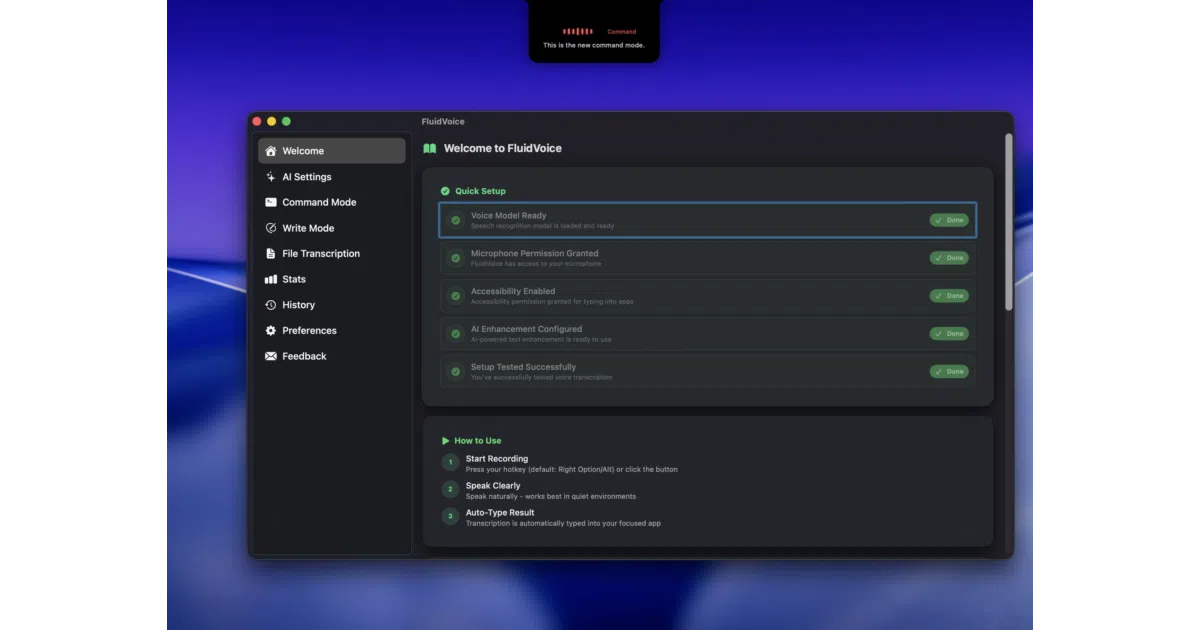Click the check icon for Voice Model Ready
The image size is (1200, 630).
(456, 220)
